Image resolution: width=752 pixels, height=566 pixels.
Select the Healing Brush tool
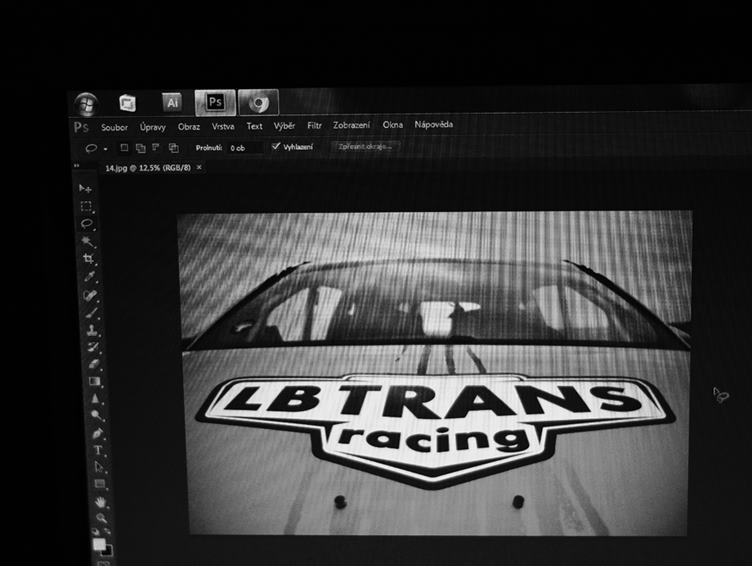point(91,295)
